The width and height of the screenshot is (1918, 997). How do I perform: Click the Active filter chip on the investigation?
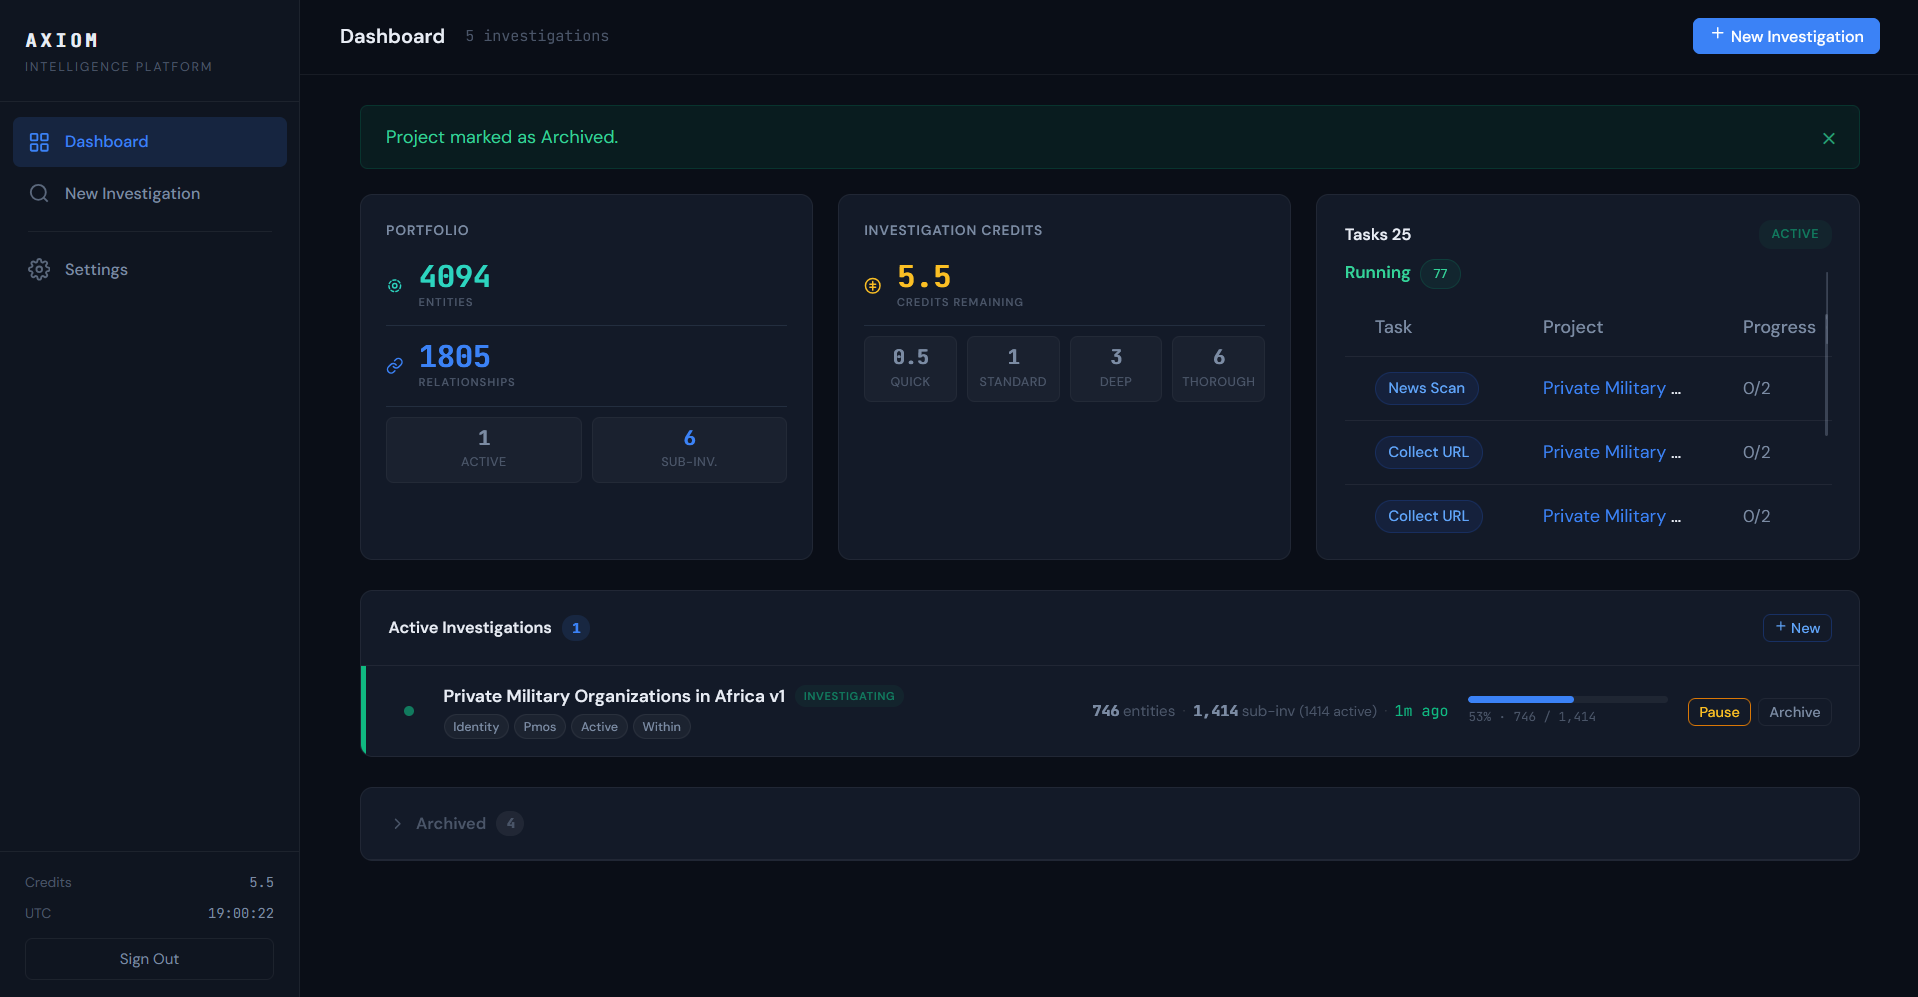(599, 726)
